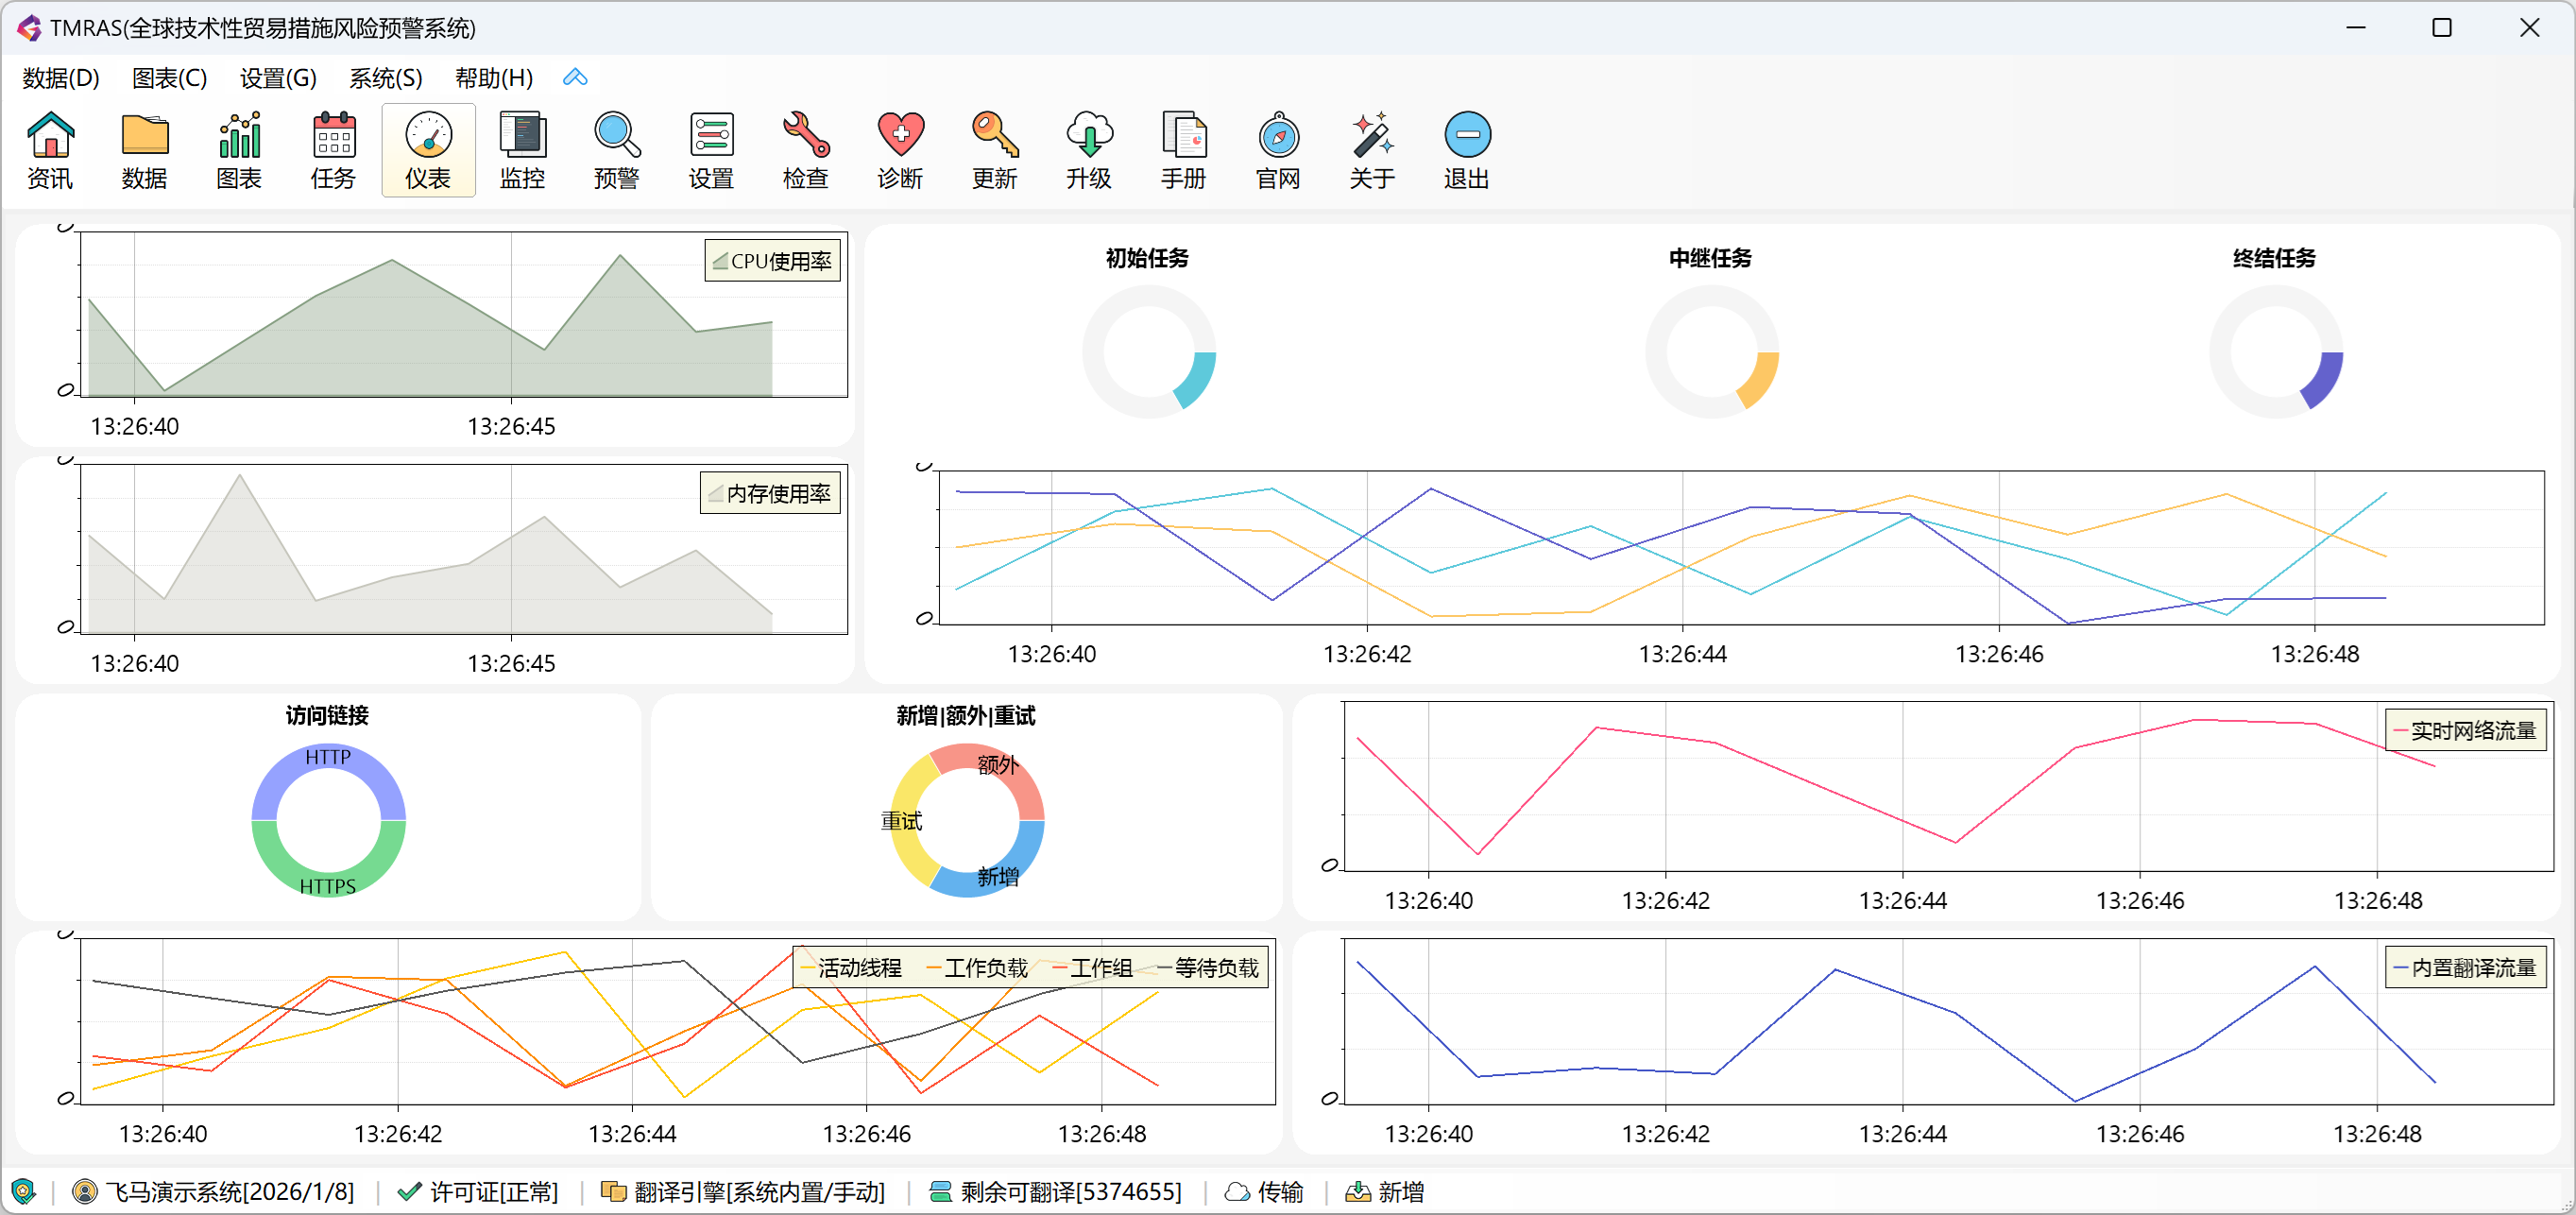Switch to the 监控 monitoring view

(x=522, y=150)
